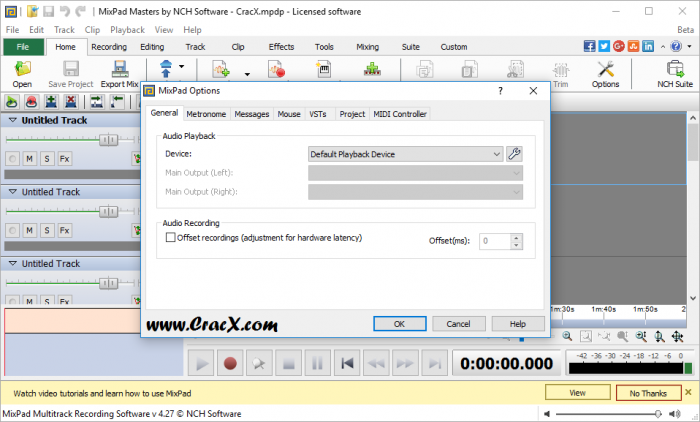700x422 pixels.
Task: Collapse the third Untitled Track
Action: tap(12, 263)
